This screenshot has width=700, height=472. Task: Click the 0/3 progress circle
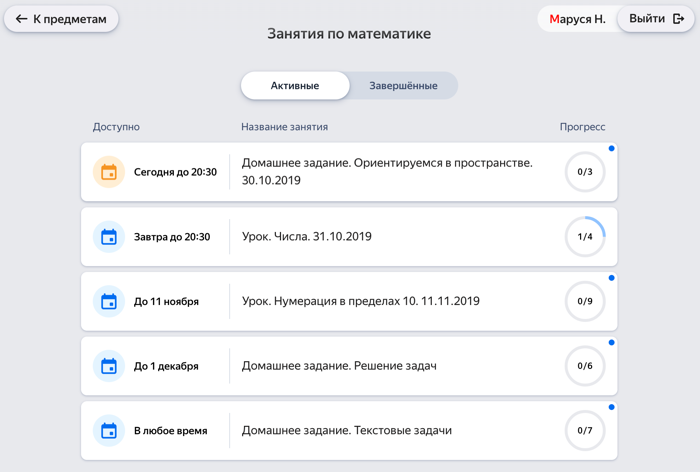[585, 172]
